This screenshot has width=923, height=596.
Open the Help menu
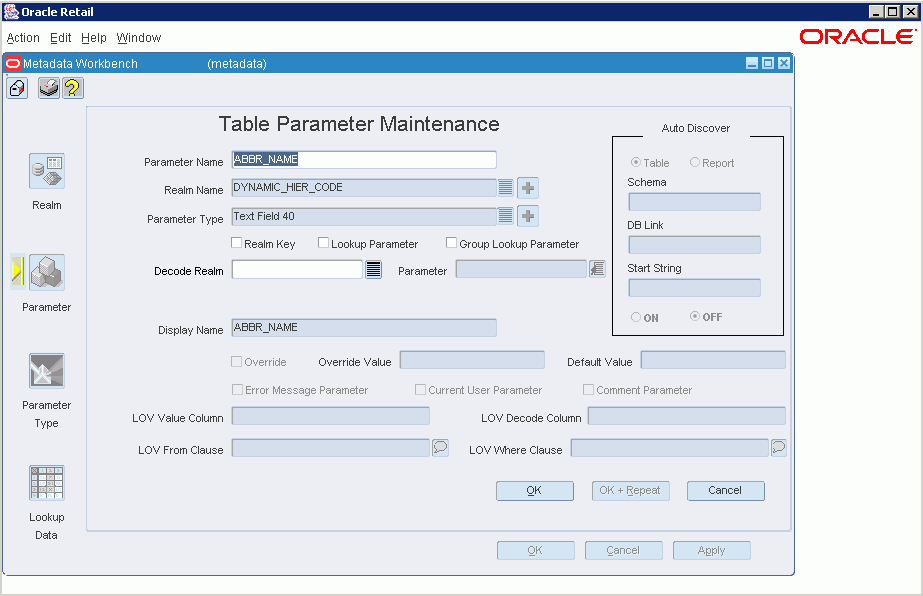94,38
